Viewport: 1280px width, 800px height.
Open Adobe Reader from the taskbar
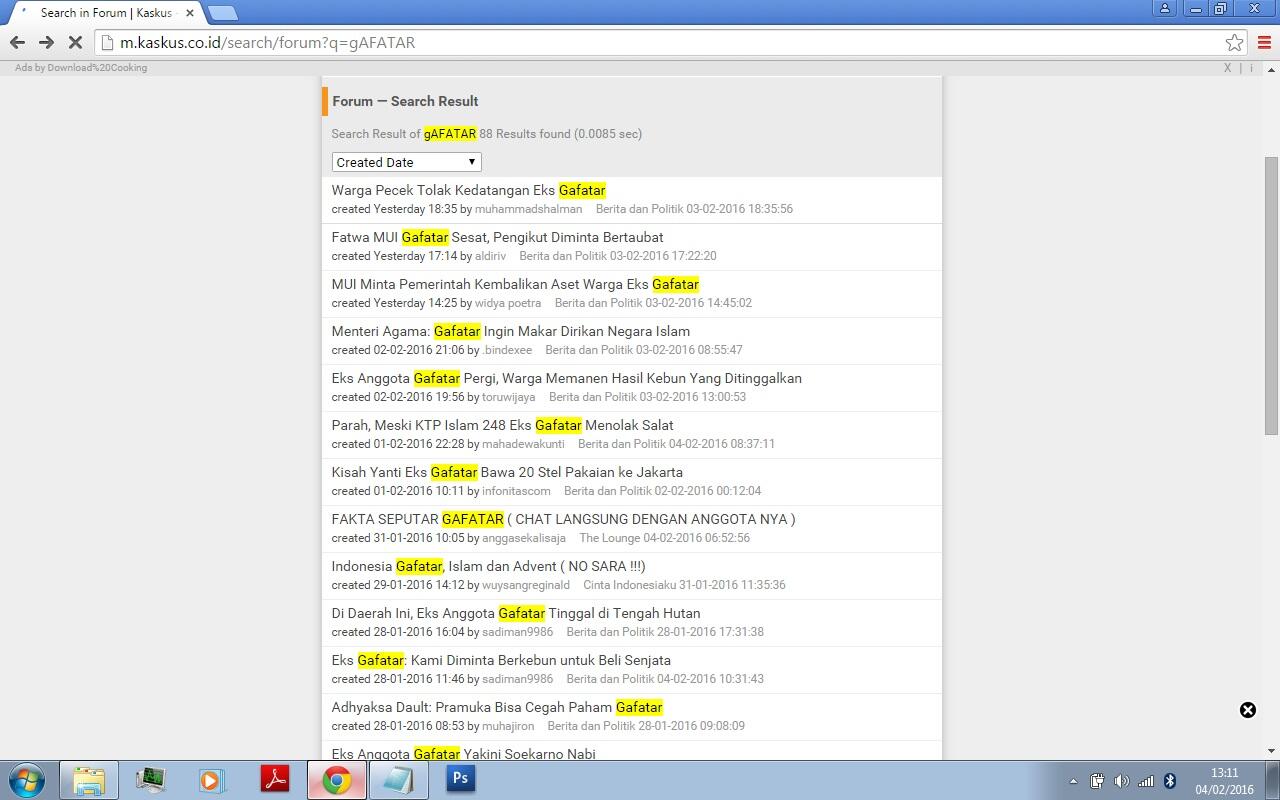[275, 780]
